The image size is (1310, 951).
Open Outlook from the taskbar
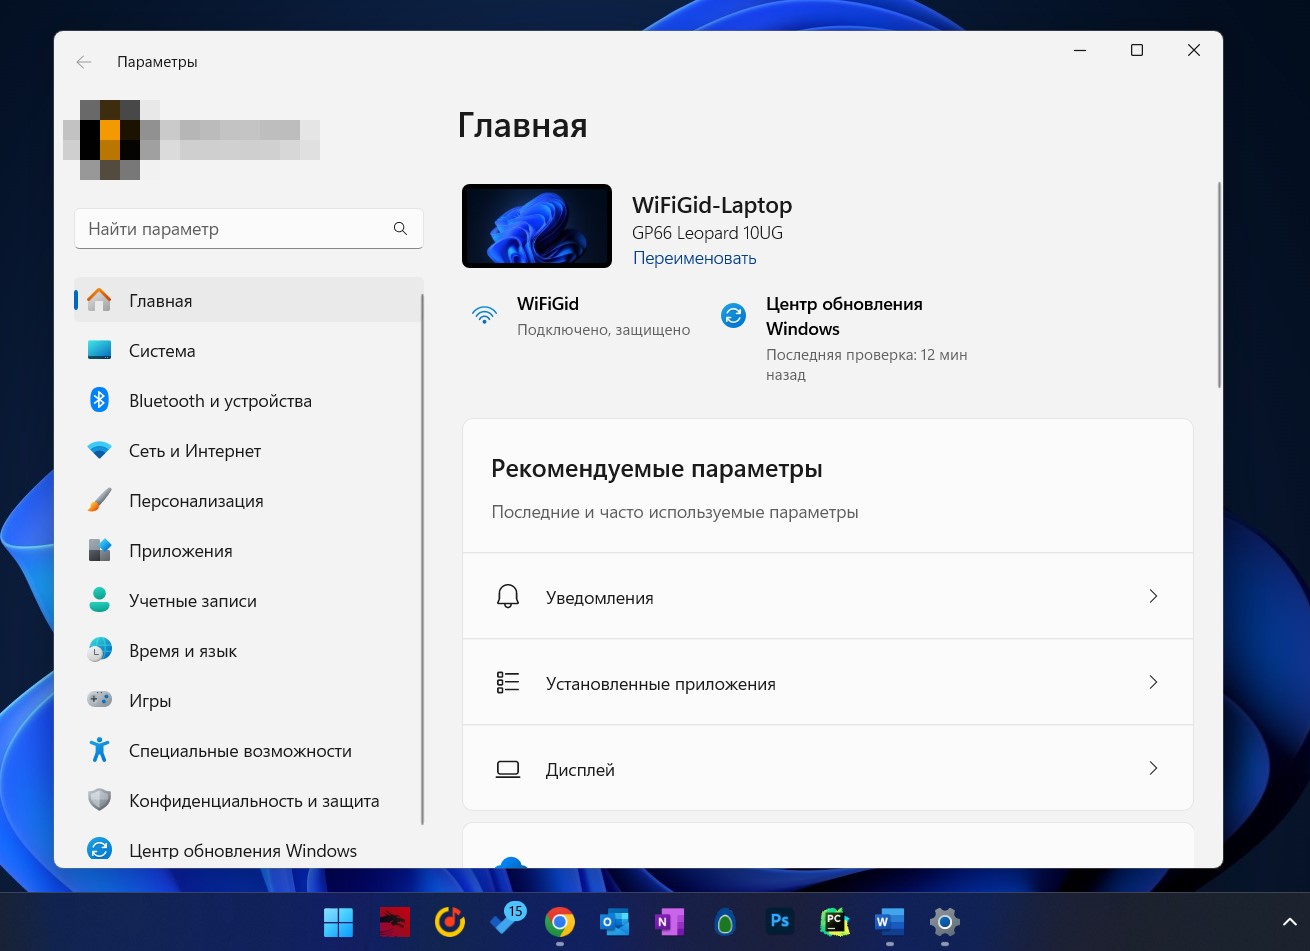click(614, 922)
